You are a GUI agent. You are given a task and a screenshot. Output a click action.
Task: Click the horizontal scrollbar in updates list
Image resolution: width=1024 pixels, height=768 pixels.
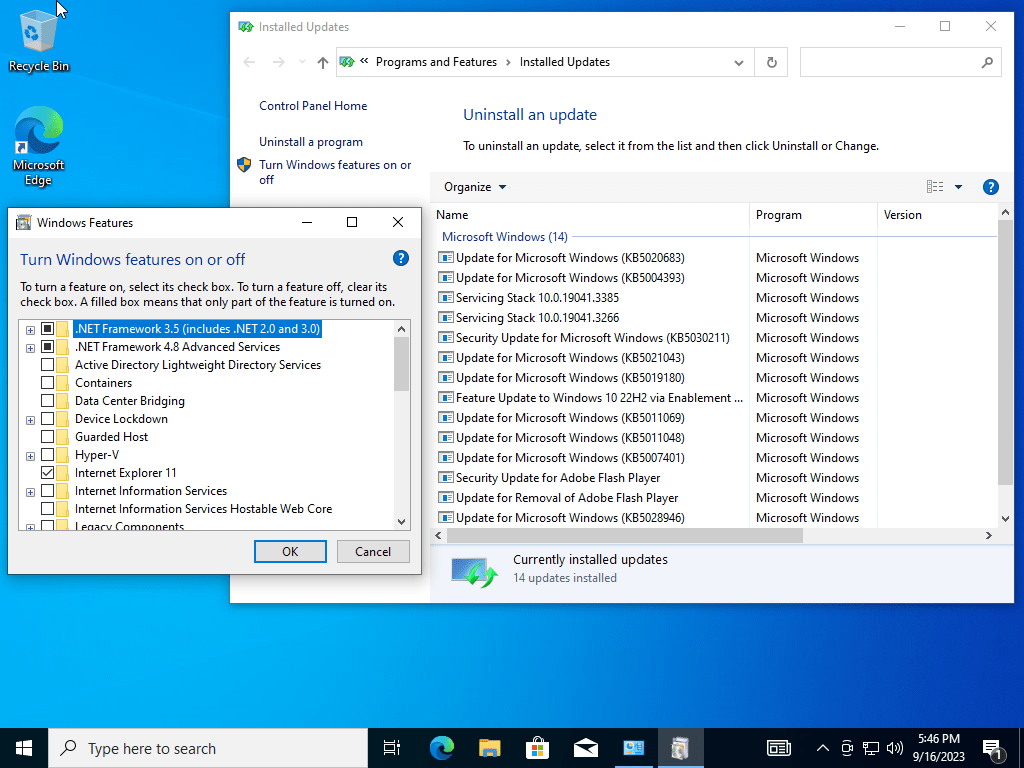click(x=624, y=536)
